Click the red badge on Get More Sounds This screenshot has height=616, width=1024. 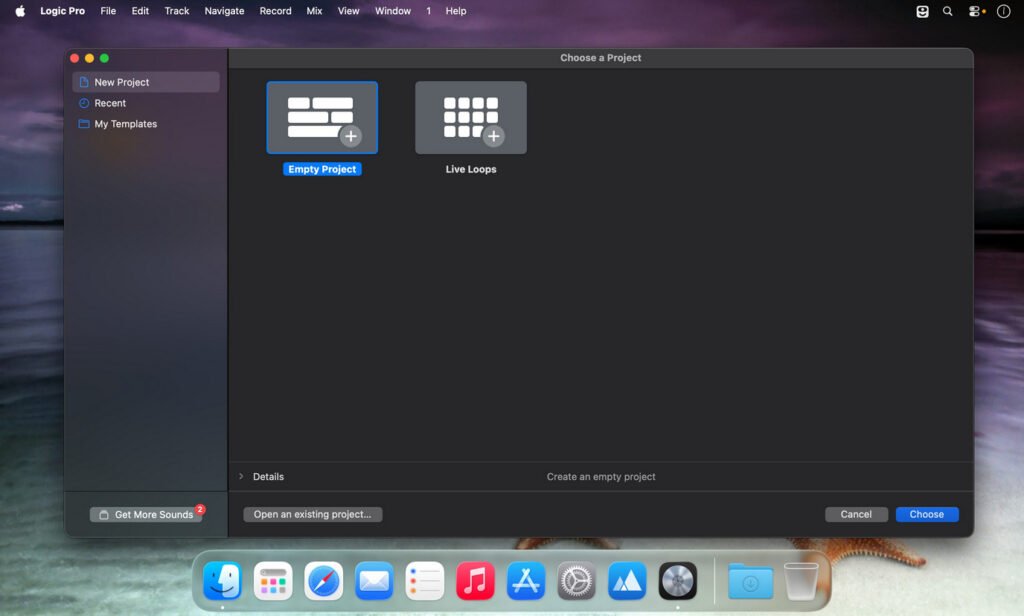coord(200,509)
